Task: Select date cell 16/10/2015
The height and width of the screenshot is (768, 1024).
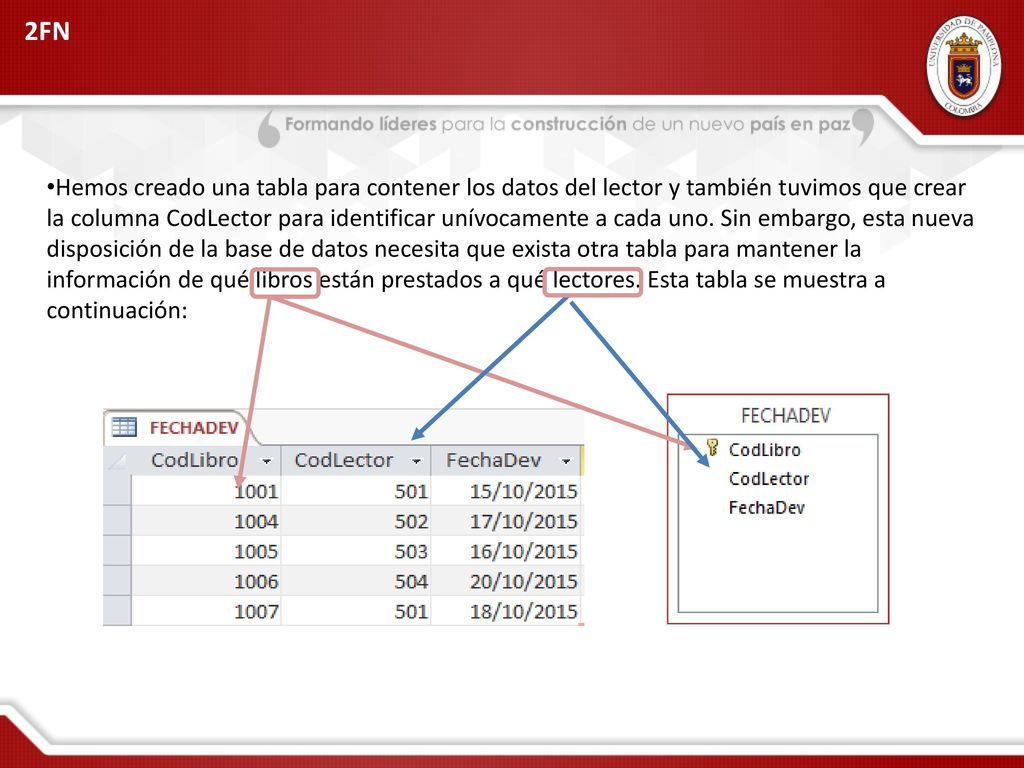Action: (x=505, y=551)
